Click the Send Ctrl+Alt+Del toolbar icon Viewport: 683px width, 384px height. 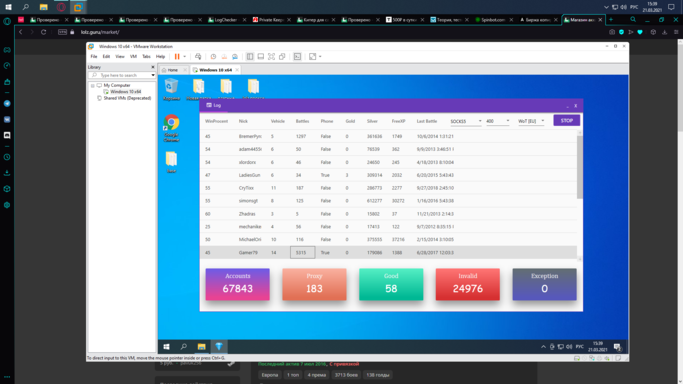pyautogui.click(x=198, y=57)
